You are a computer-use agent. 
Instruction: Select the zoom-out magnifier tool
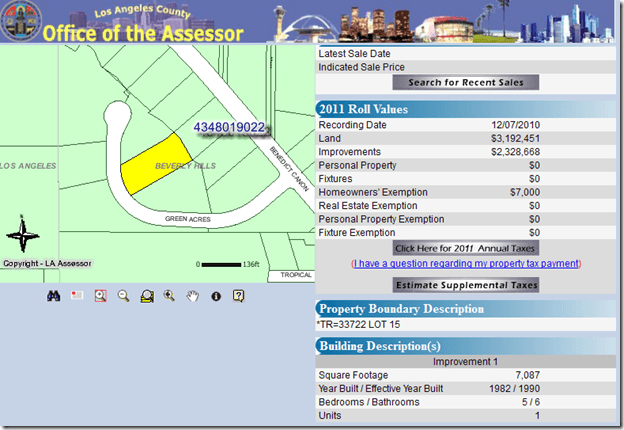tap(124, 296)
